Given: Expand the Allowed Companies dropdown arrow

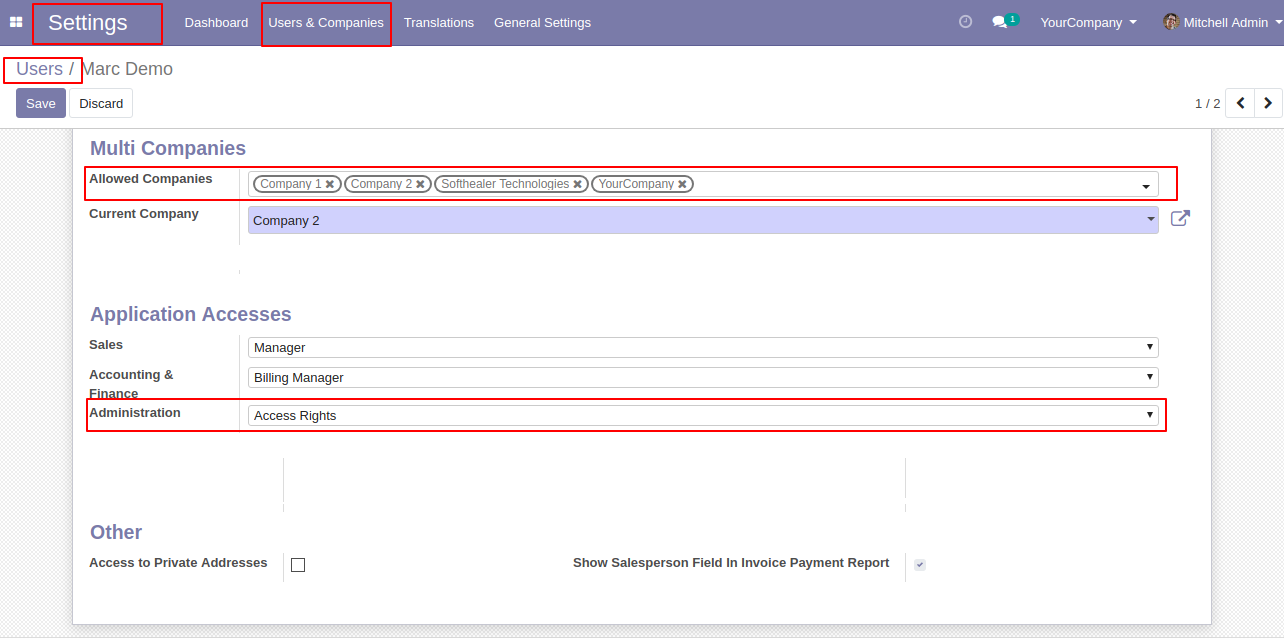Looking at the screenshot, I should click(1145, 187).
